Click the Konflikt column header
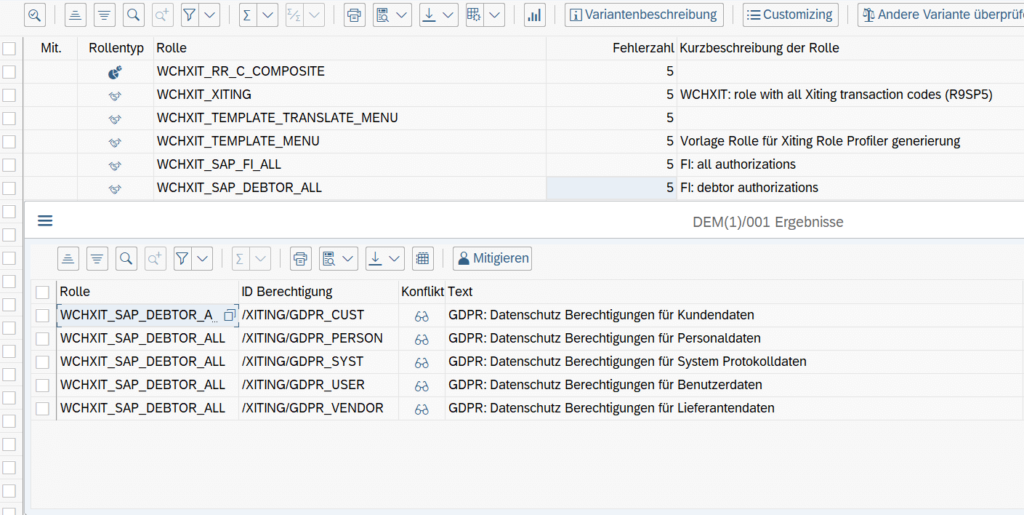The height and width of the screenshot is (515, 1024). point(423,291)
